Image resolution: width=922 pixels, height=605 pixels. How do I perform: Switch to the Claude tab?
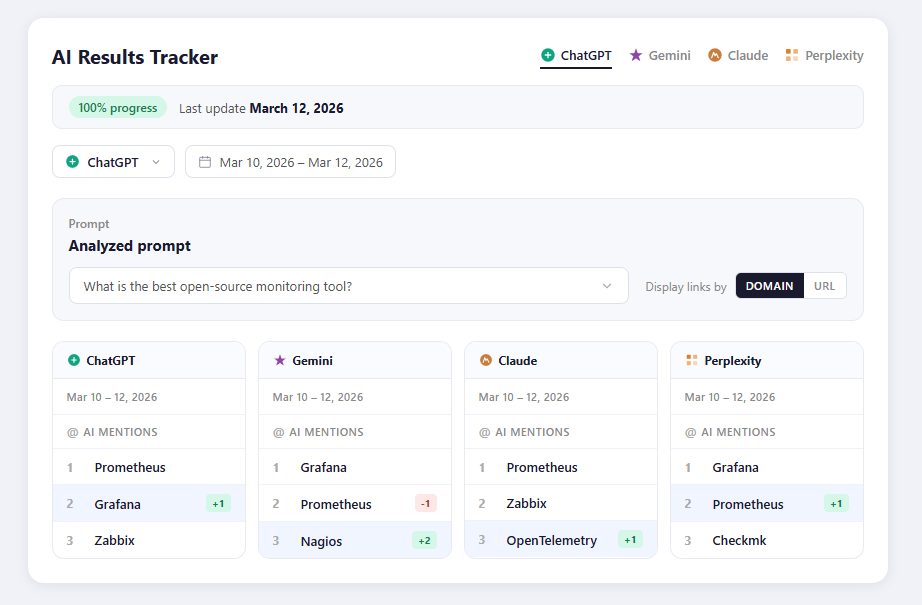pos(738,56)
